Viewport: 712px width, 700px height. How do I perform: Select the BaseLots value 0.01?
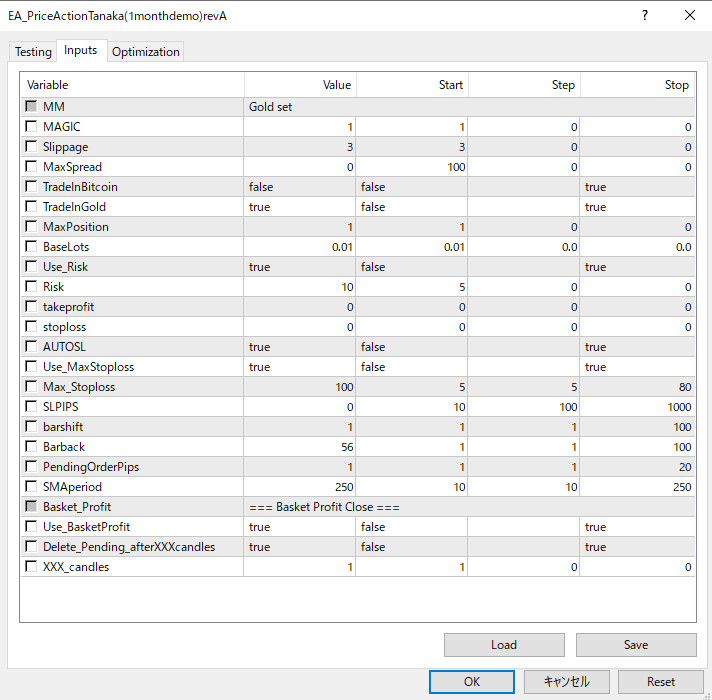pyautogui.click(x=300, y=246)
